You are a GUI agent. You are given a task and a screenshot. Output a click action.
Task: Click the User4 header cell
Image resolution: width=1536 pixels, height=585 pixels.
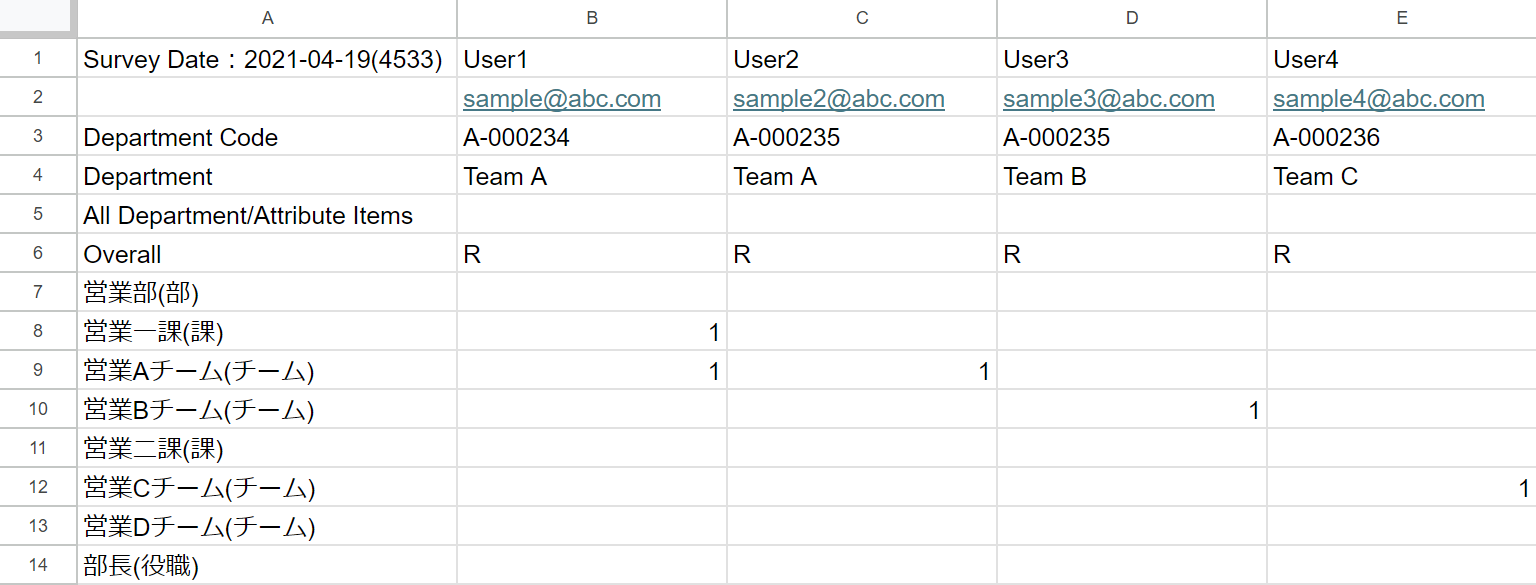click(1306, 59)
